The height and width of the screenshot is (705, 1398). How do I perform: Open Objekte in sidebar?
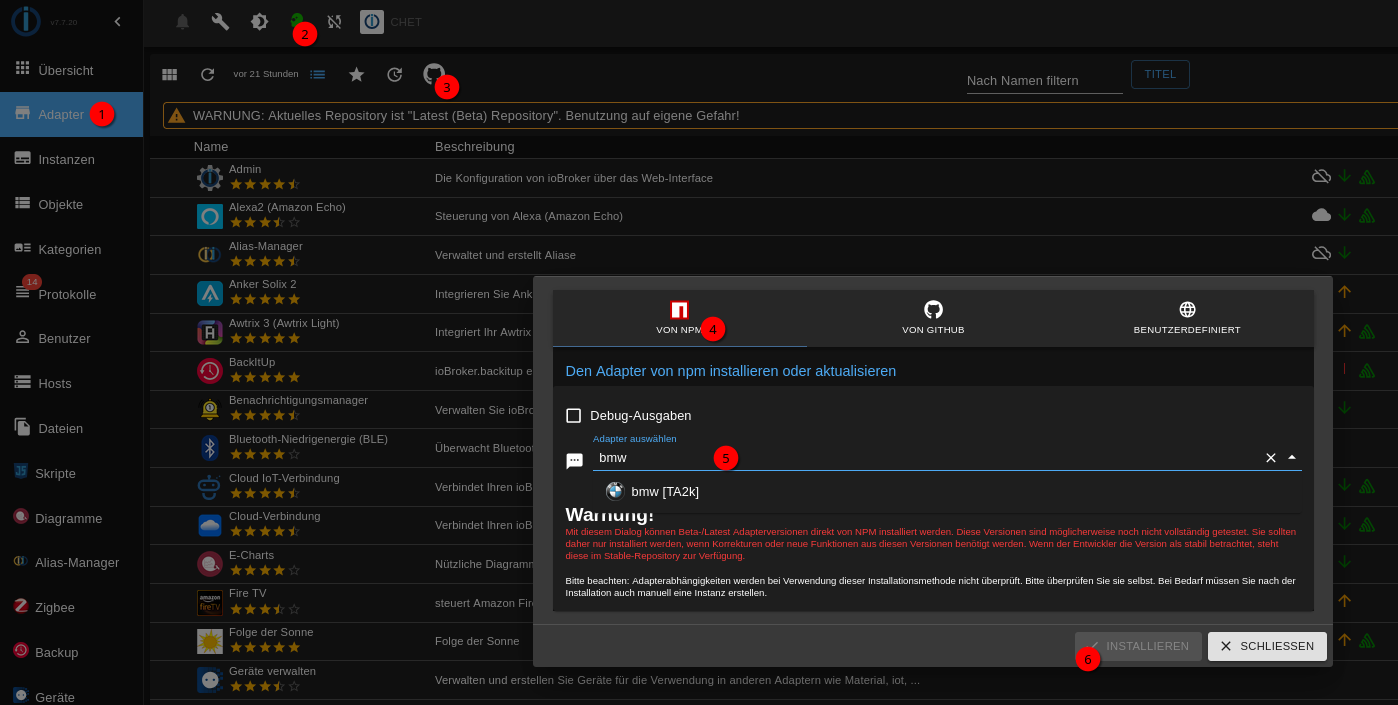click(x=71, y=204)
